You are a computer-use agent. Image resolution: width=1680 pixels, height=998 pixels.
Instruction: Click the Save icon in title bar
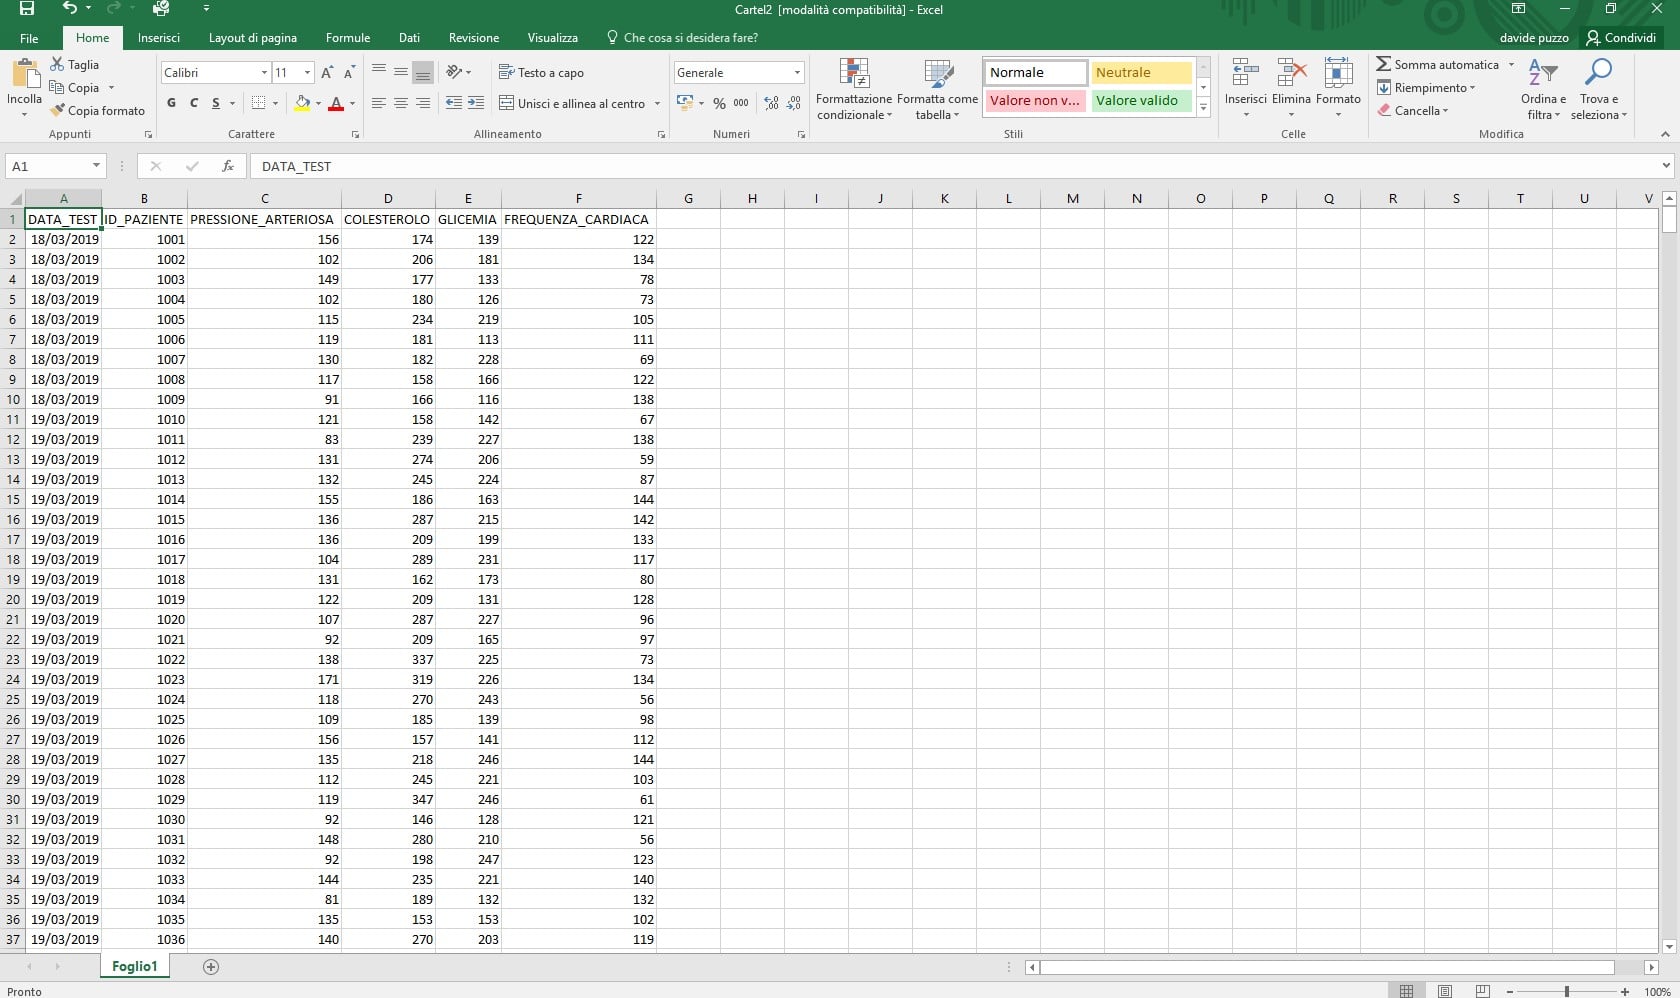[27, 9]
